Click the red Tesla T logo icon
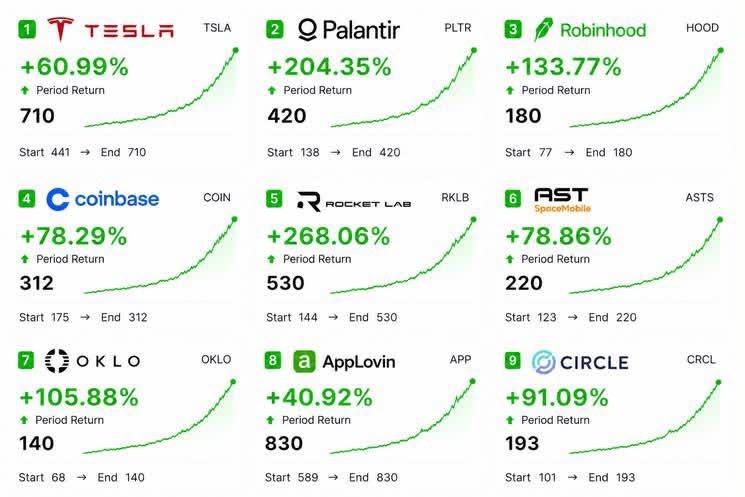This screenshot has width=745, height=497. tap(61, 29)
